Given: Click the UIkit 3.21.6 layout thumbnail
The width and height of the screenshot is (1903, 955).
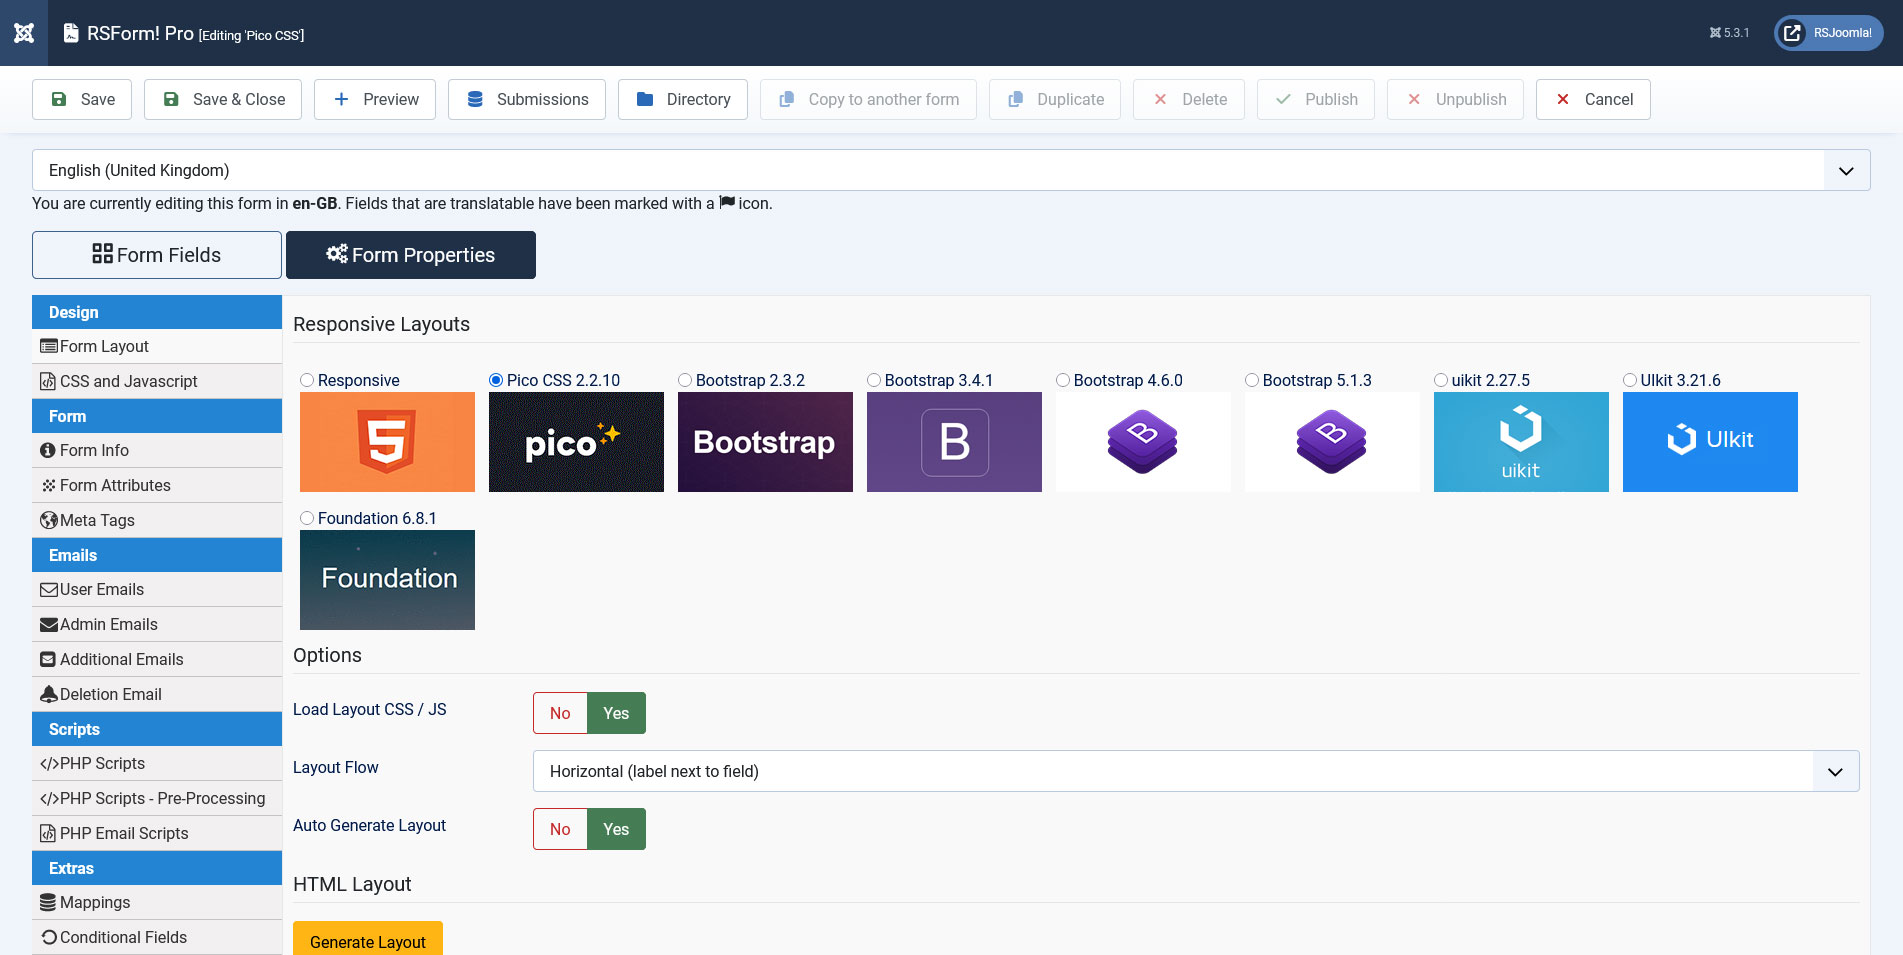Looking at the screenshot, I should (1709, 441).
